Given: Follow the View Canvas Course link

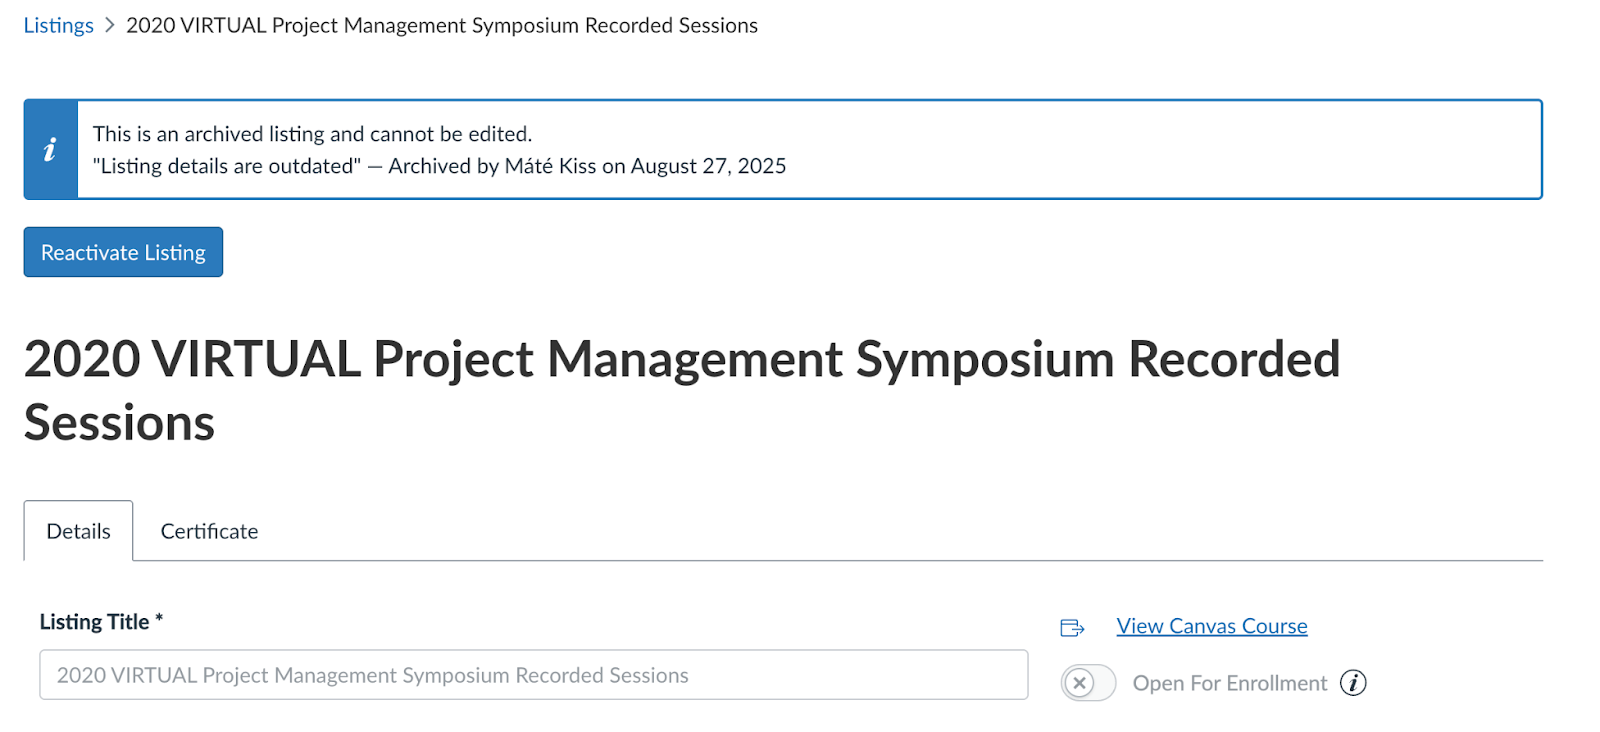Looking at the screenshot, I should click(x=1211, y=626).
